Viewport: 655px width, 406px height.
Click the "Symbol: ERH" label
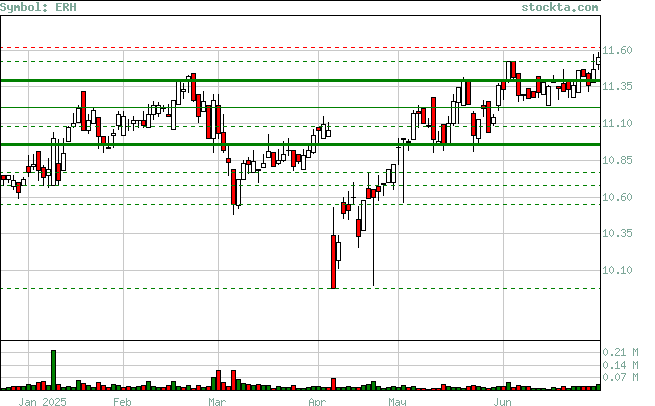coord(38,7)
